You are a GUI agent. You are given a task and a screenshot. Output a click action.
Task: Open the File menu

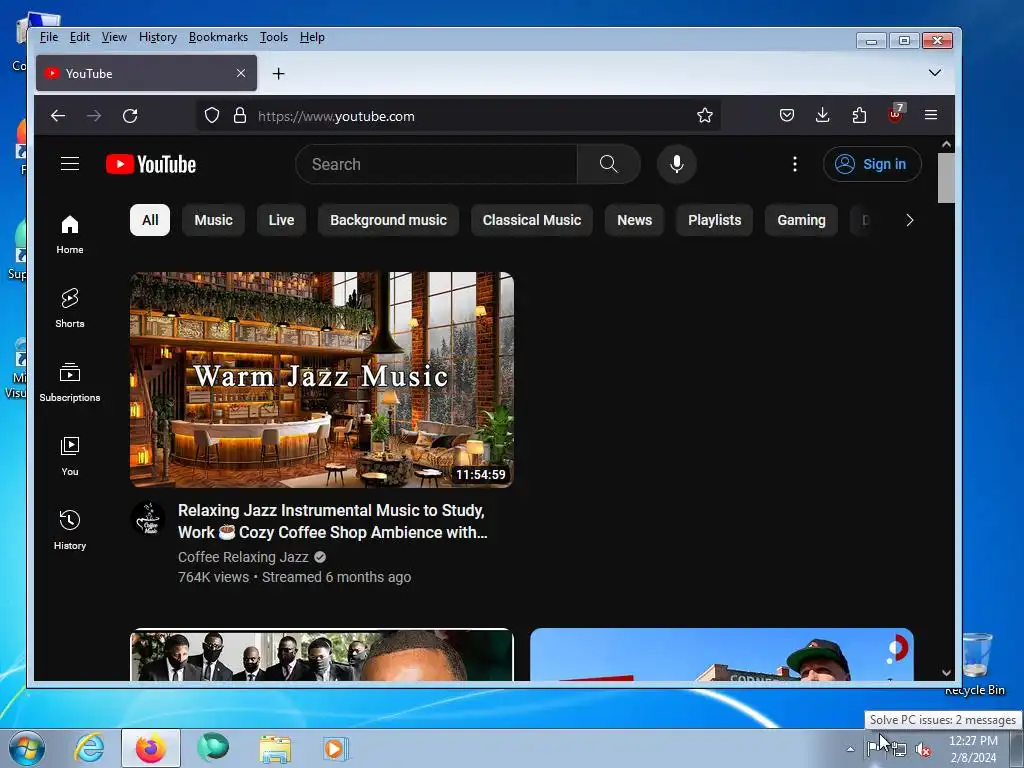(49, 37)
